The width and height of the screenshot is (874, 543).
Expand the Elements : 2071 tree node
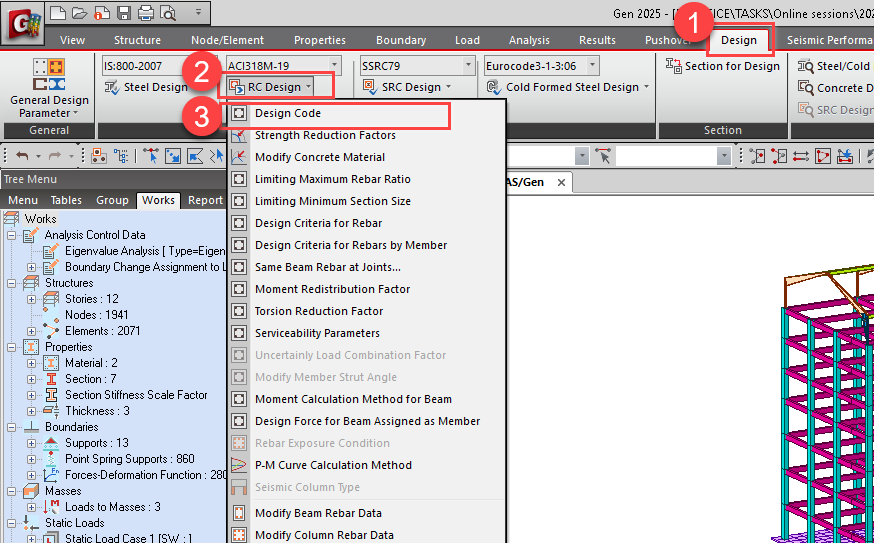tap(31, 331)
